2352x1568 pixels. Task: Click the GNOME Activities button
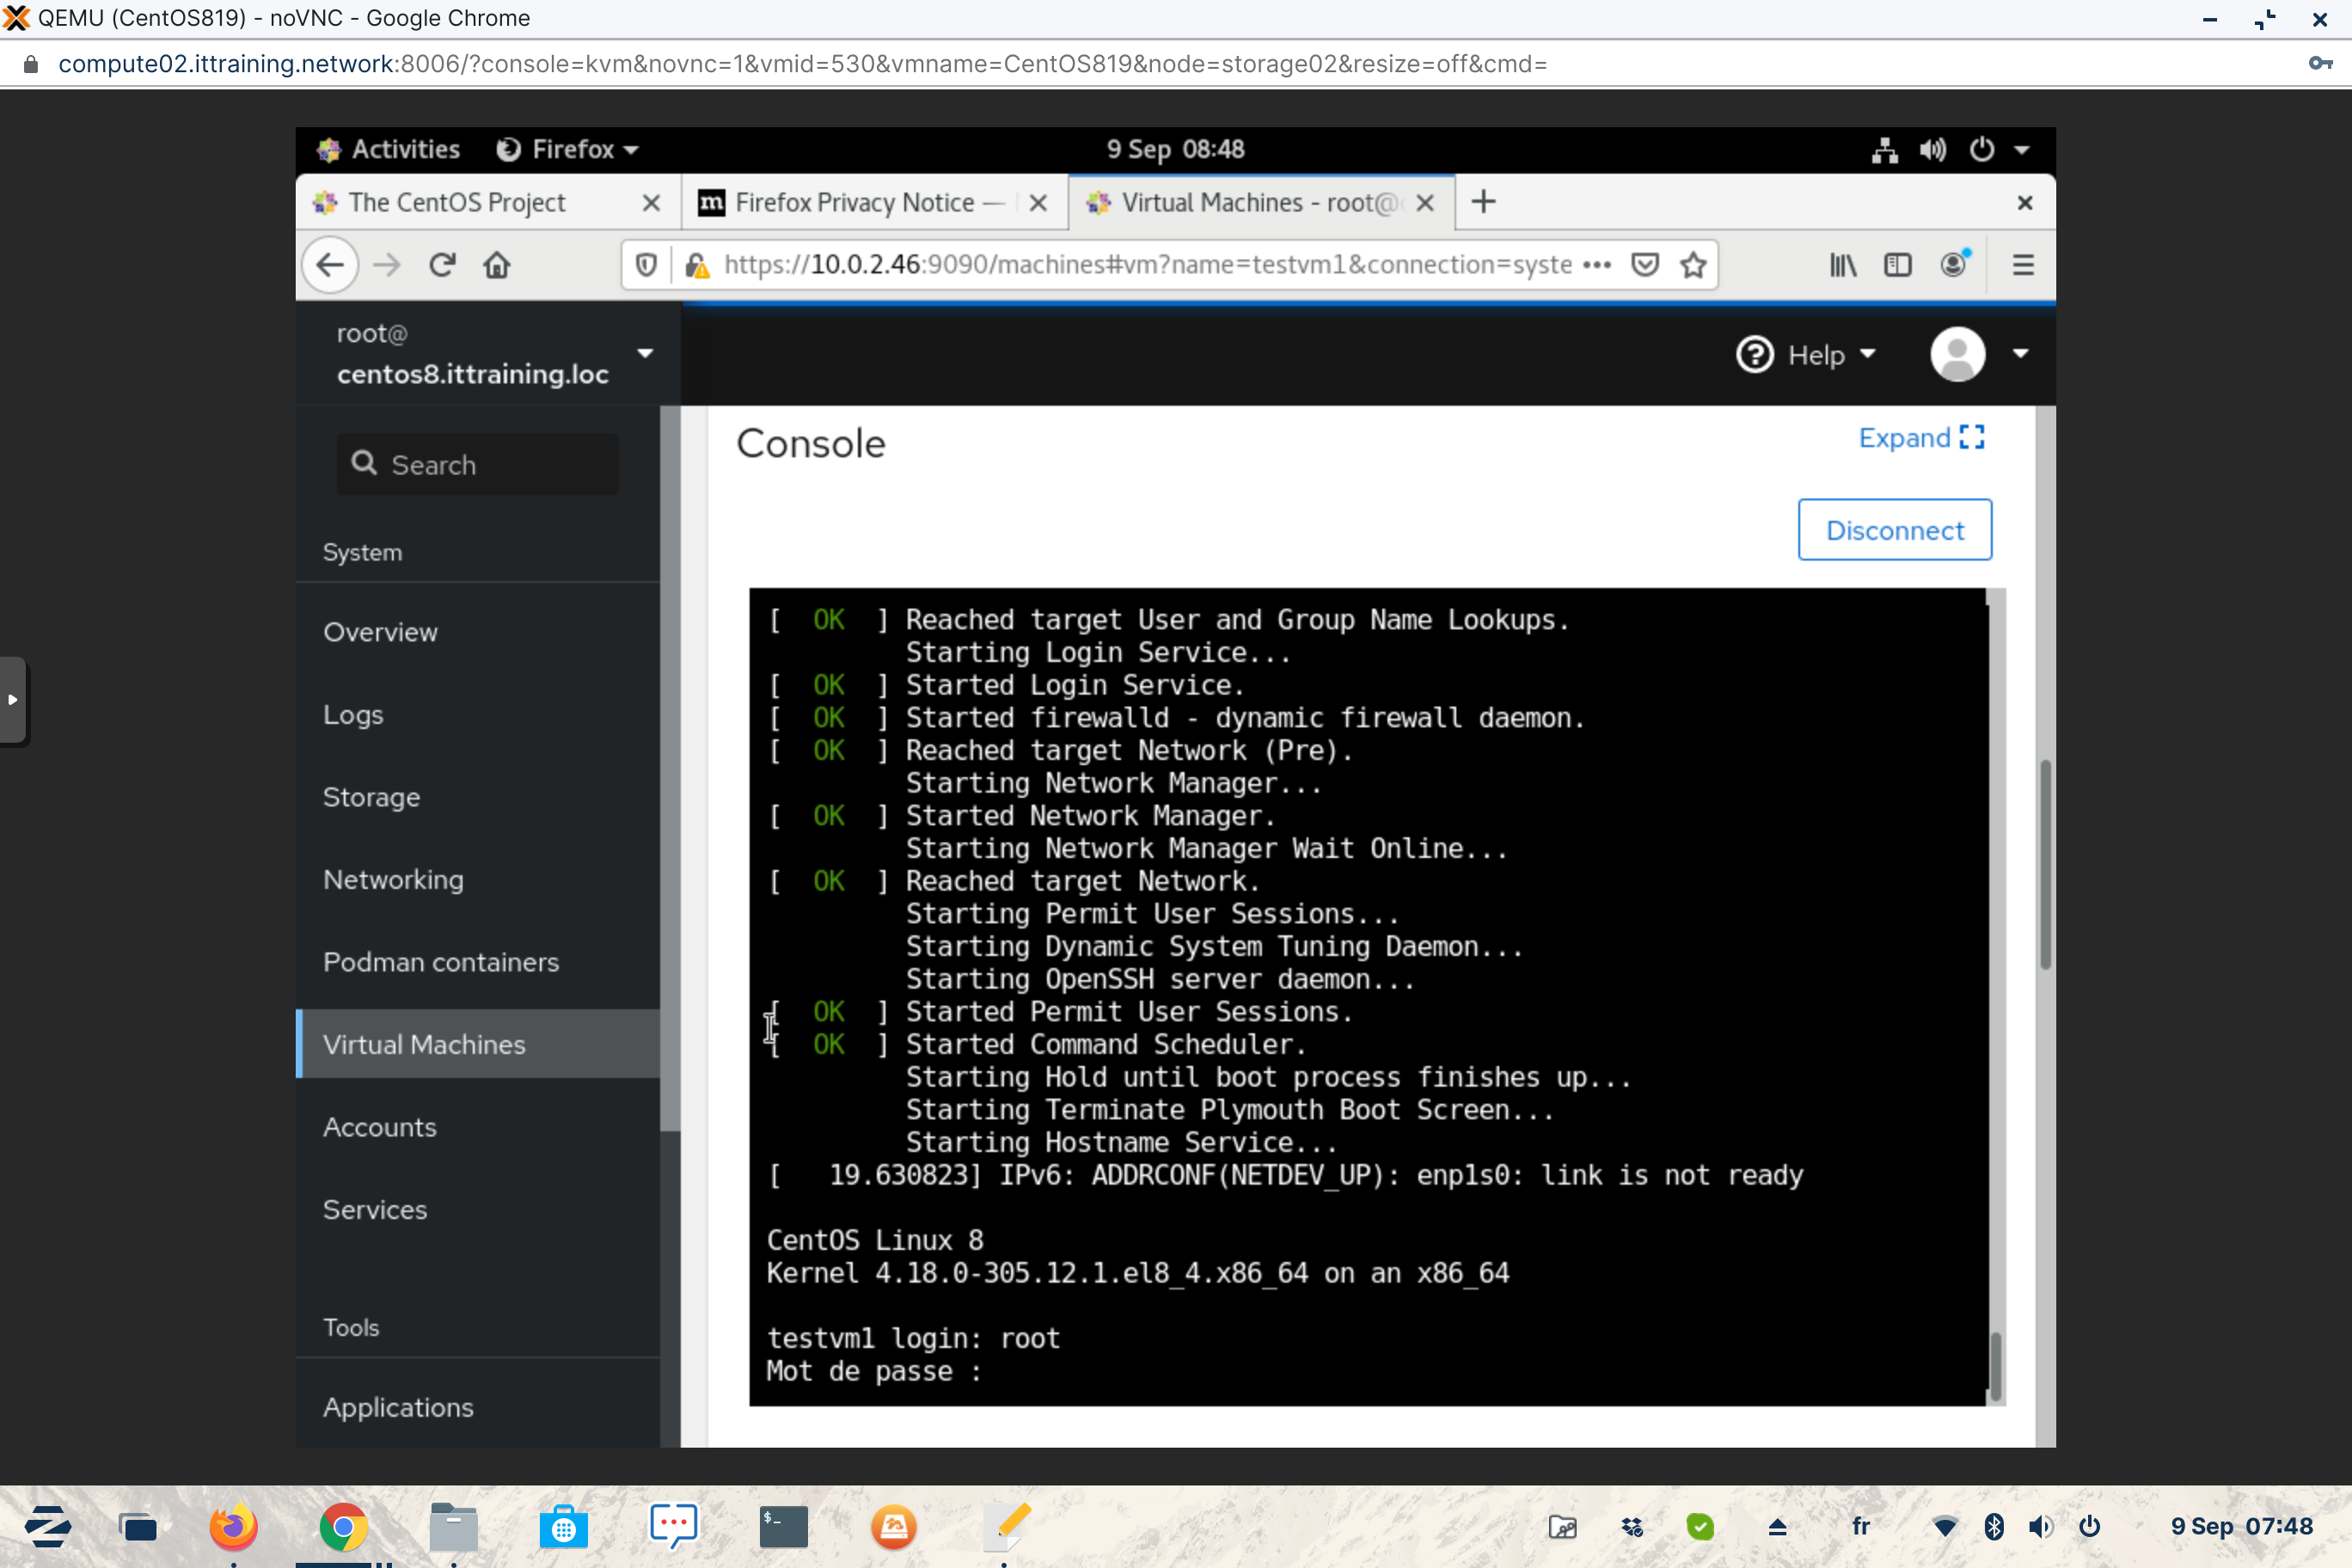click(388, 149)
